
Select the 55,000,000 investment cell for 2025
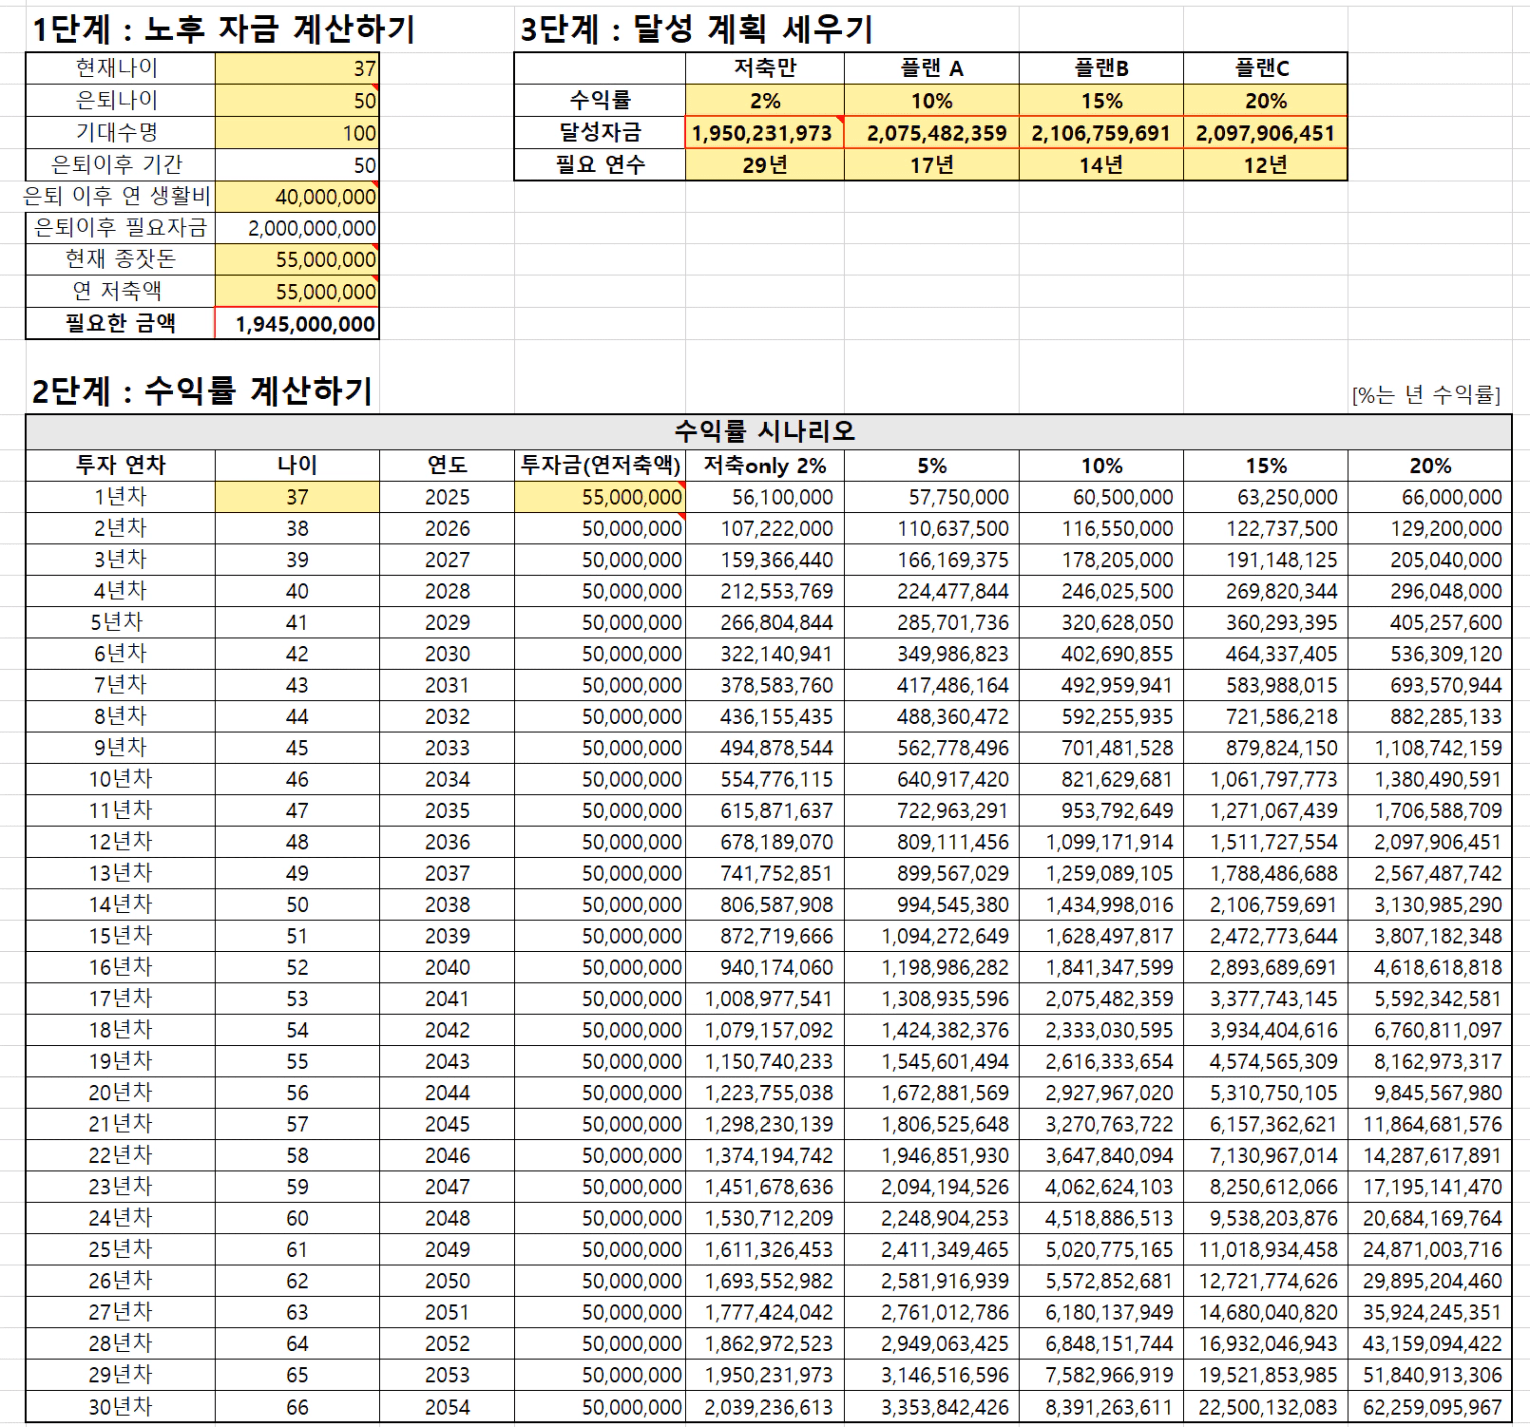tap(600, 497)
